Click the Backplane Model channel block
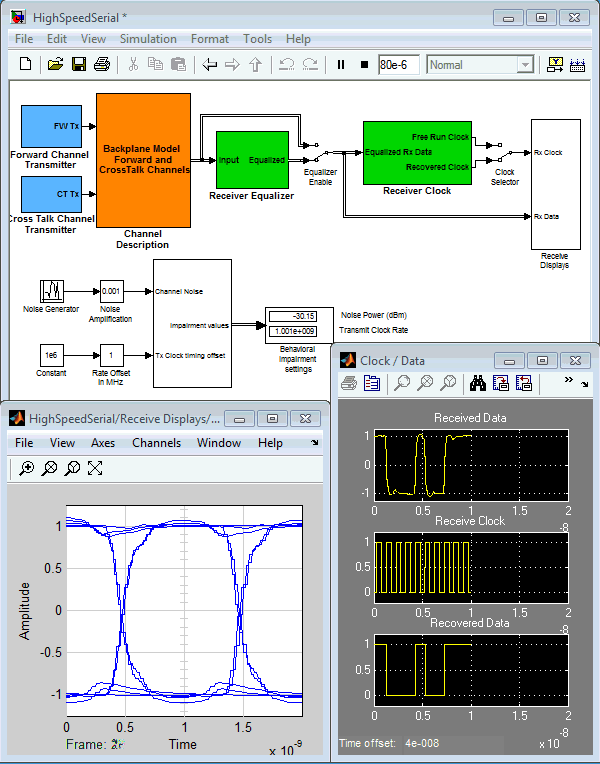The image size is (600, 764). 143,160
